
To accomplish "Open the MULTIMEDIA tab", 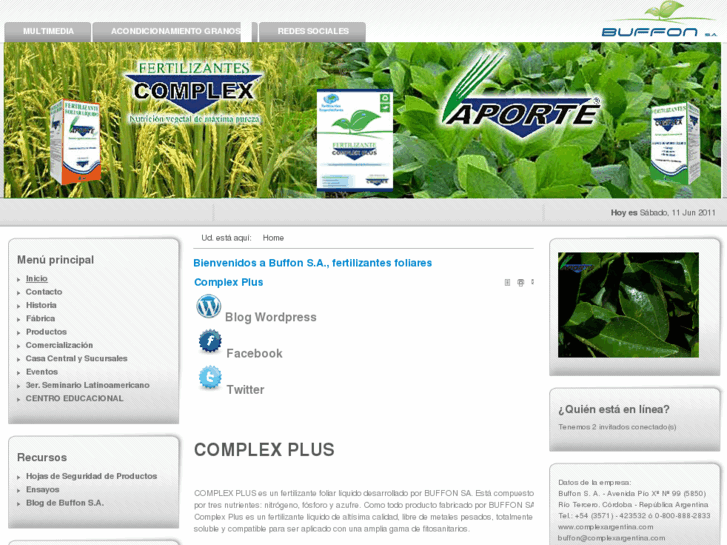I will [x=48, y=32].
